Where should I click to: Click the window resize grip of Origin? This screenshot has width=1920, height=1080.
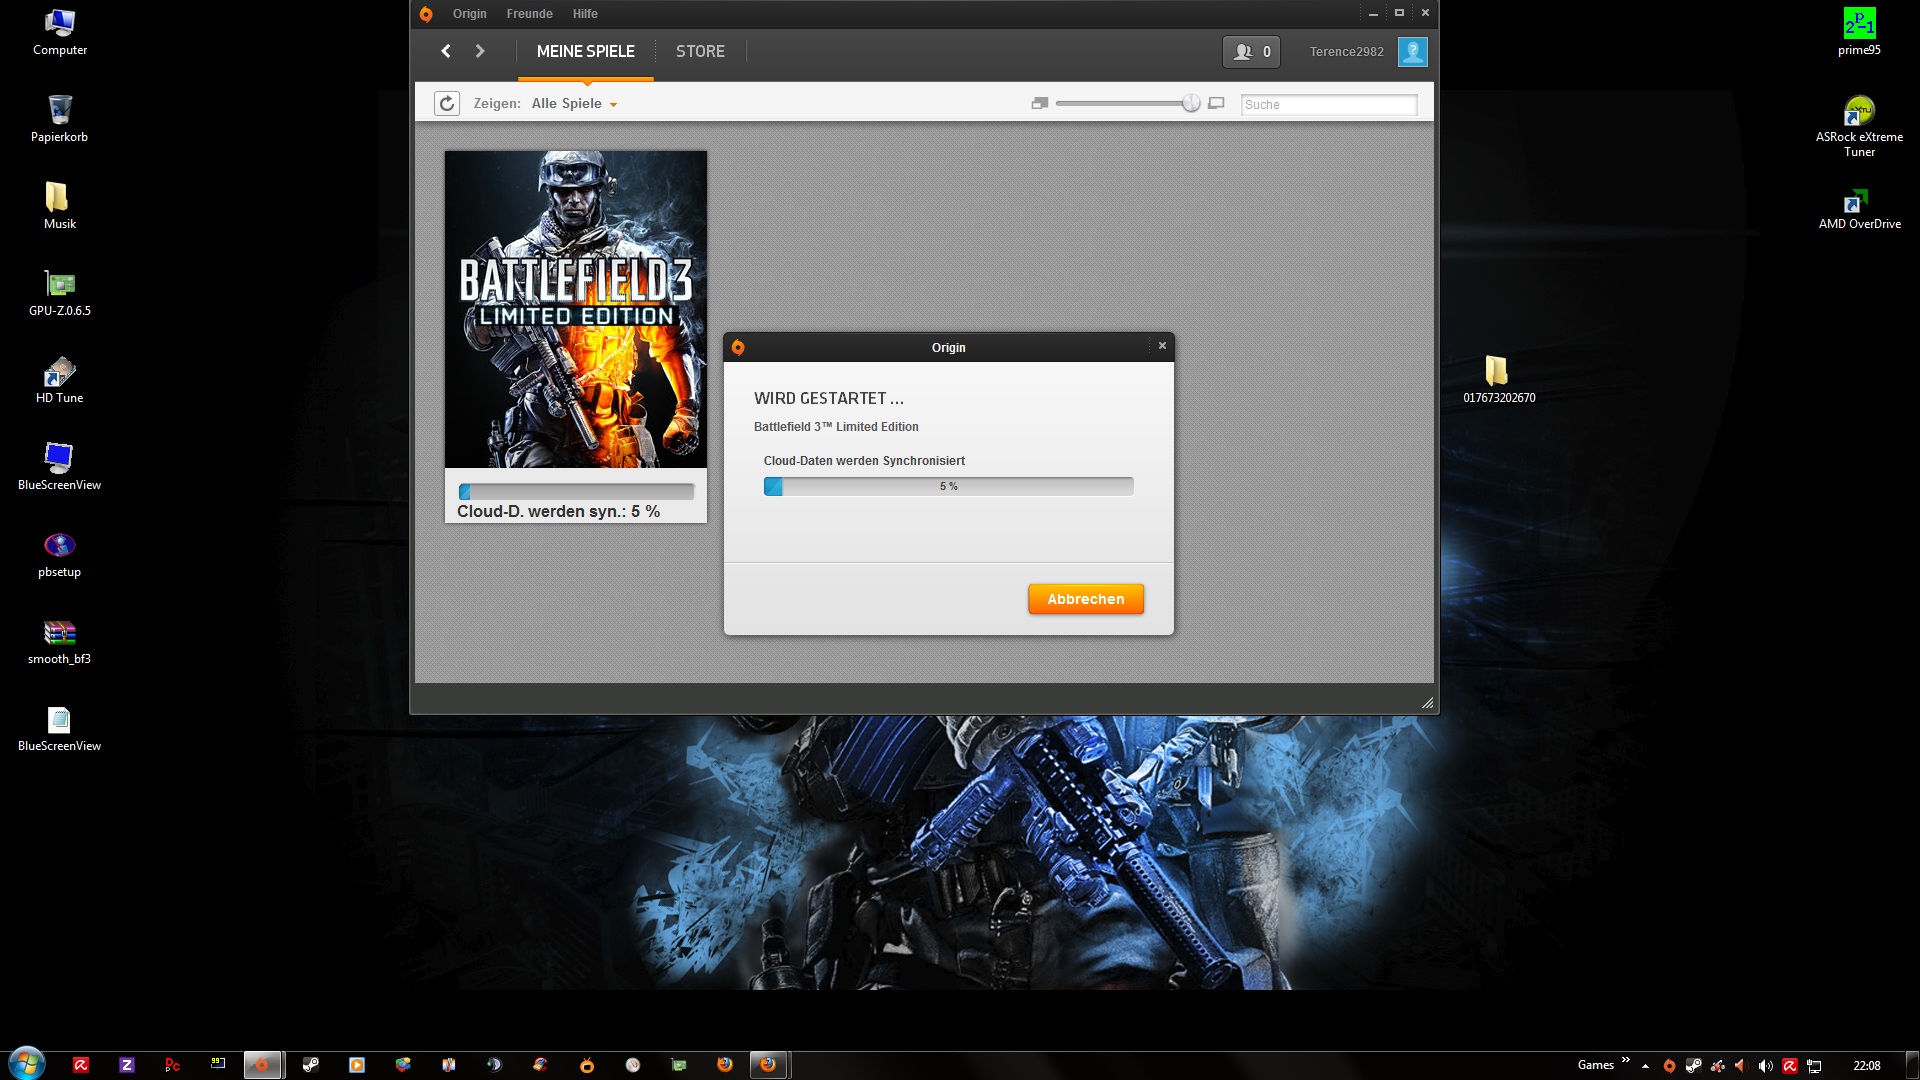[x=1427, y=703]
